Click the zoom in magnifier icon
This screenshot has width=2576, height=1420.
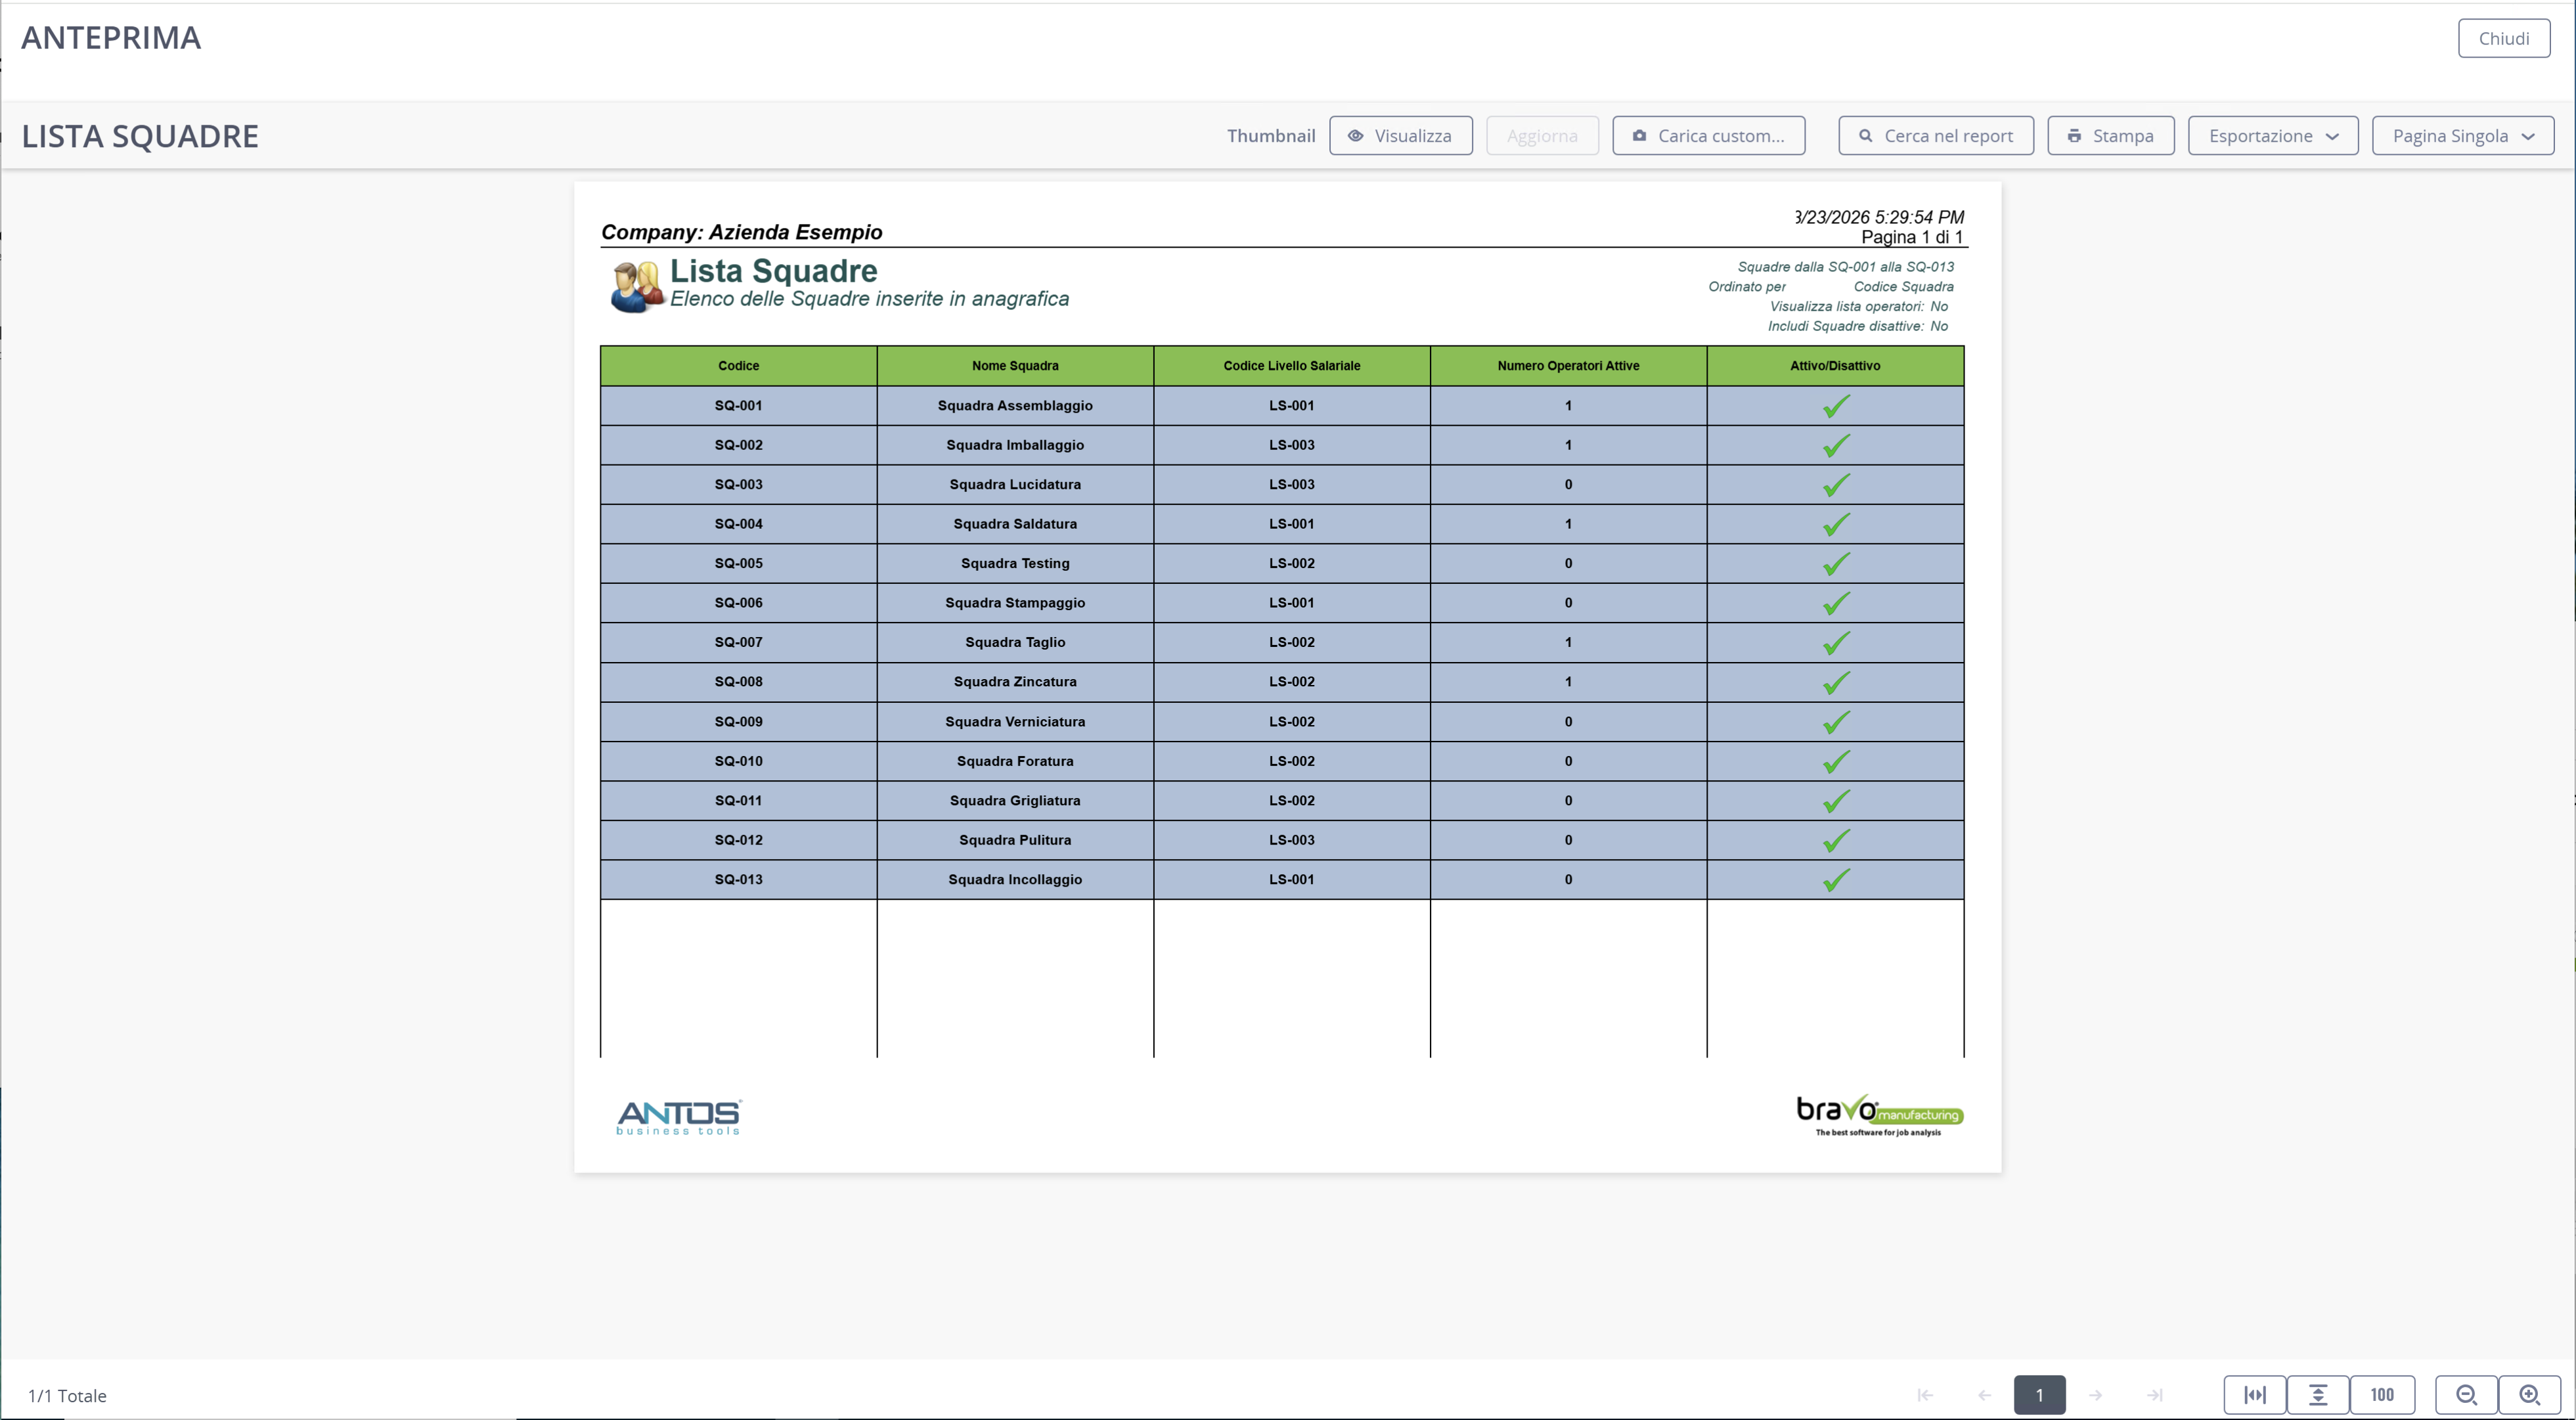pos(2529,1395)
